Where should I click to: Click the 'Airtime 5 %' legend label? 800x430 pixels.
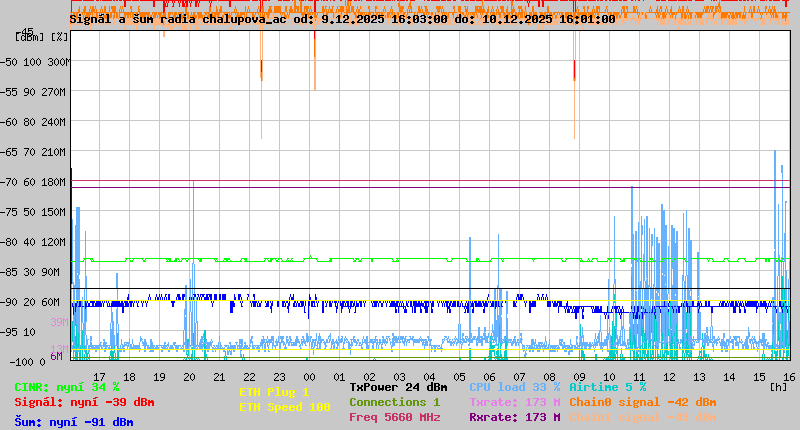tap(608, 387)
